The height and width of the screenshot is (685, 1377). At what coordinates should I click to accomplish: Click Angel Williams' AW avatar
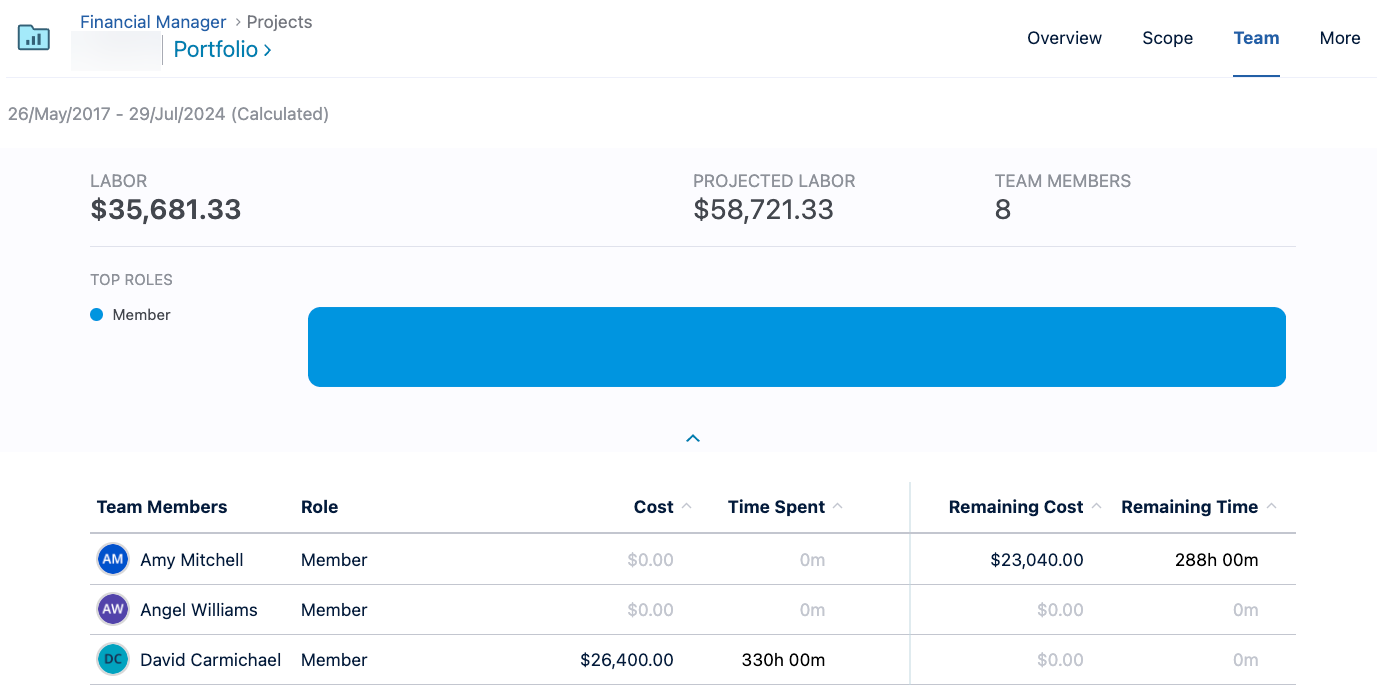point(113,609)
